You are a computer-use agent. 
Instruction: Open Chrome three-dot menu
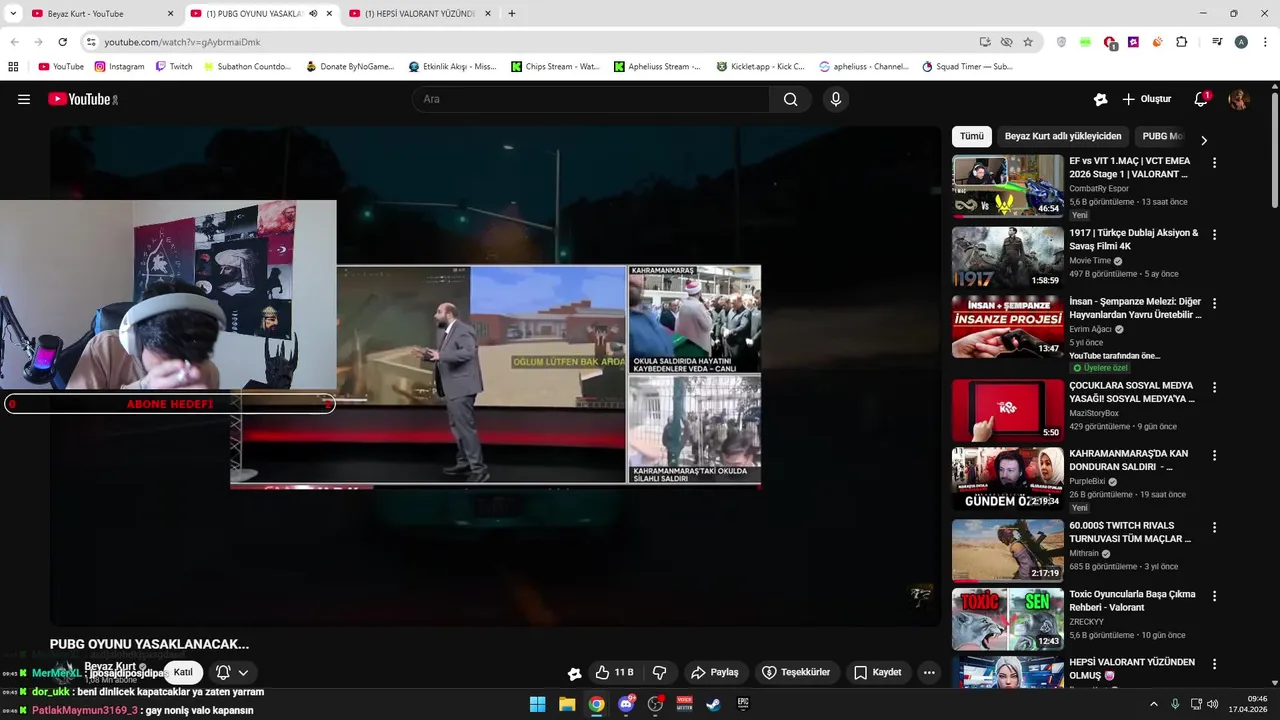point(1264,42)
